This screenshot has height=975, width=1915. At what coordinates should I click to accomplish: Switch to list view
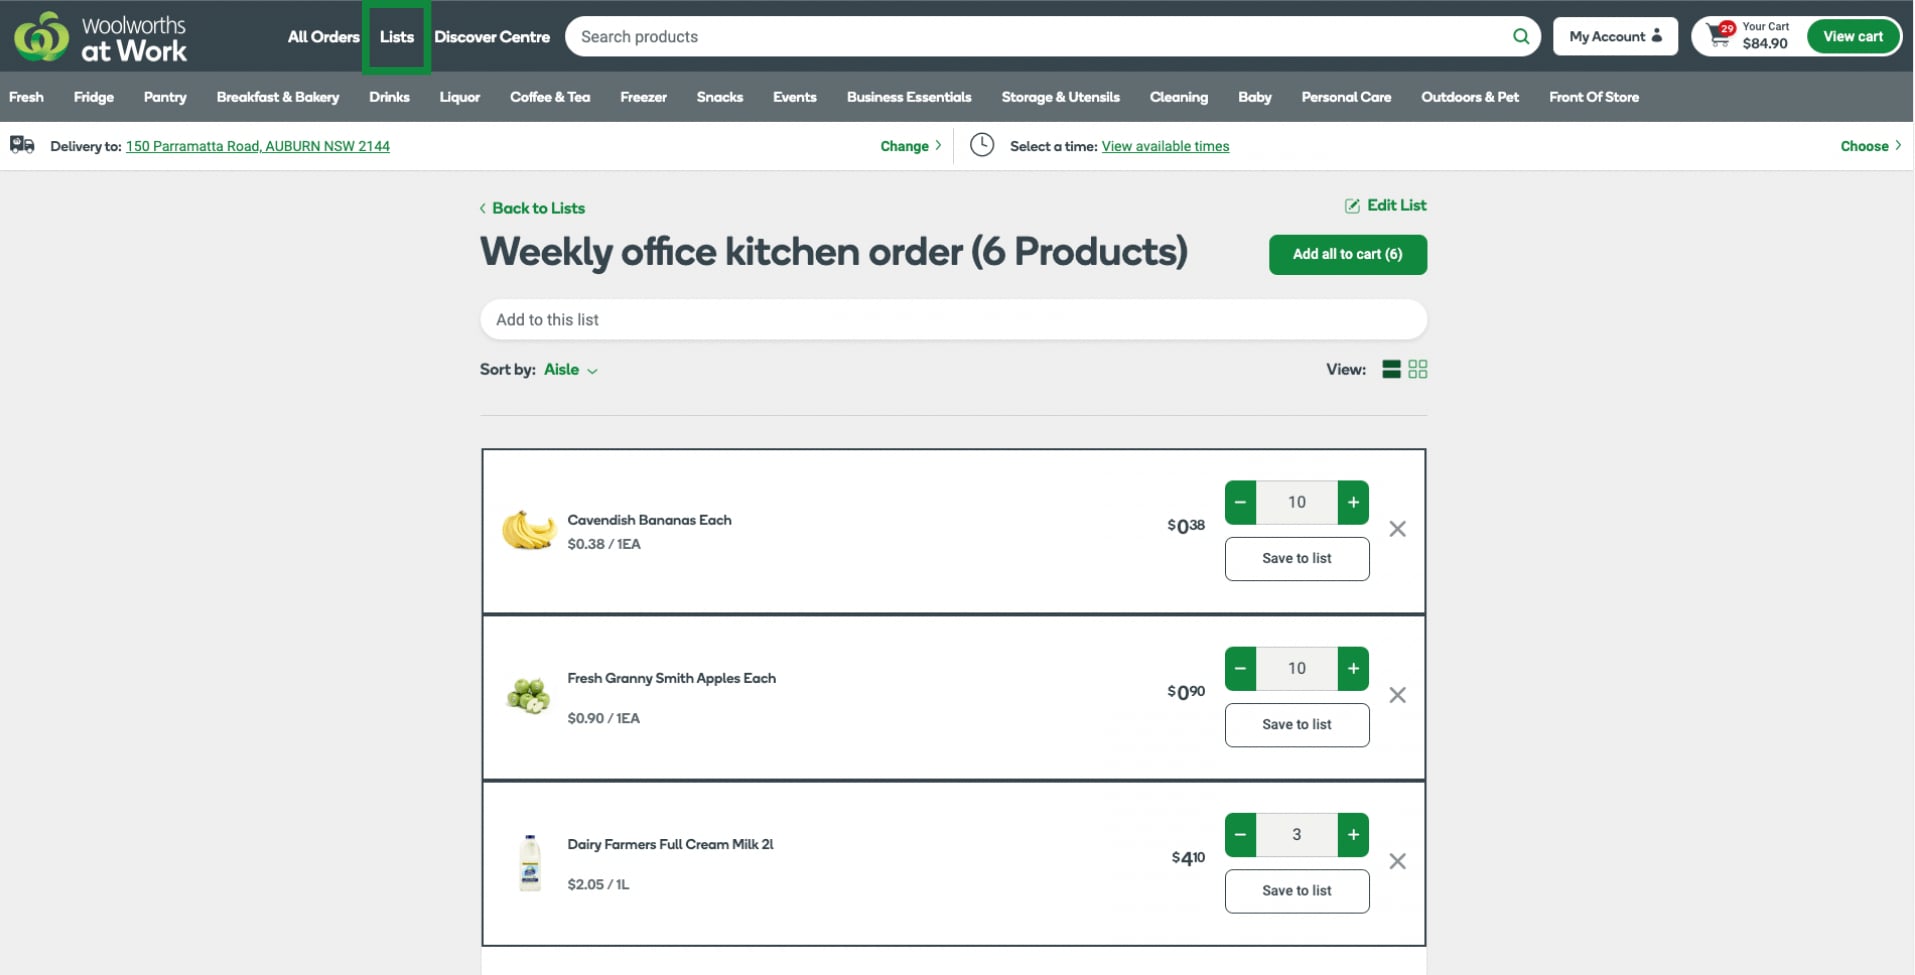(1391, 369)
